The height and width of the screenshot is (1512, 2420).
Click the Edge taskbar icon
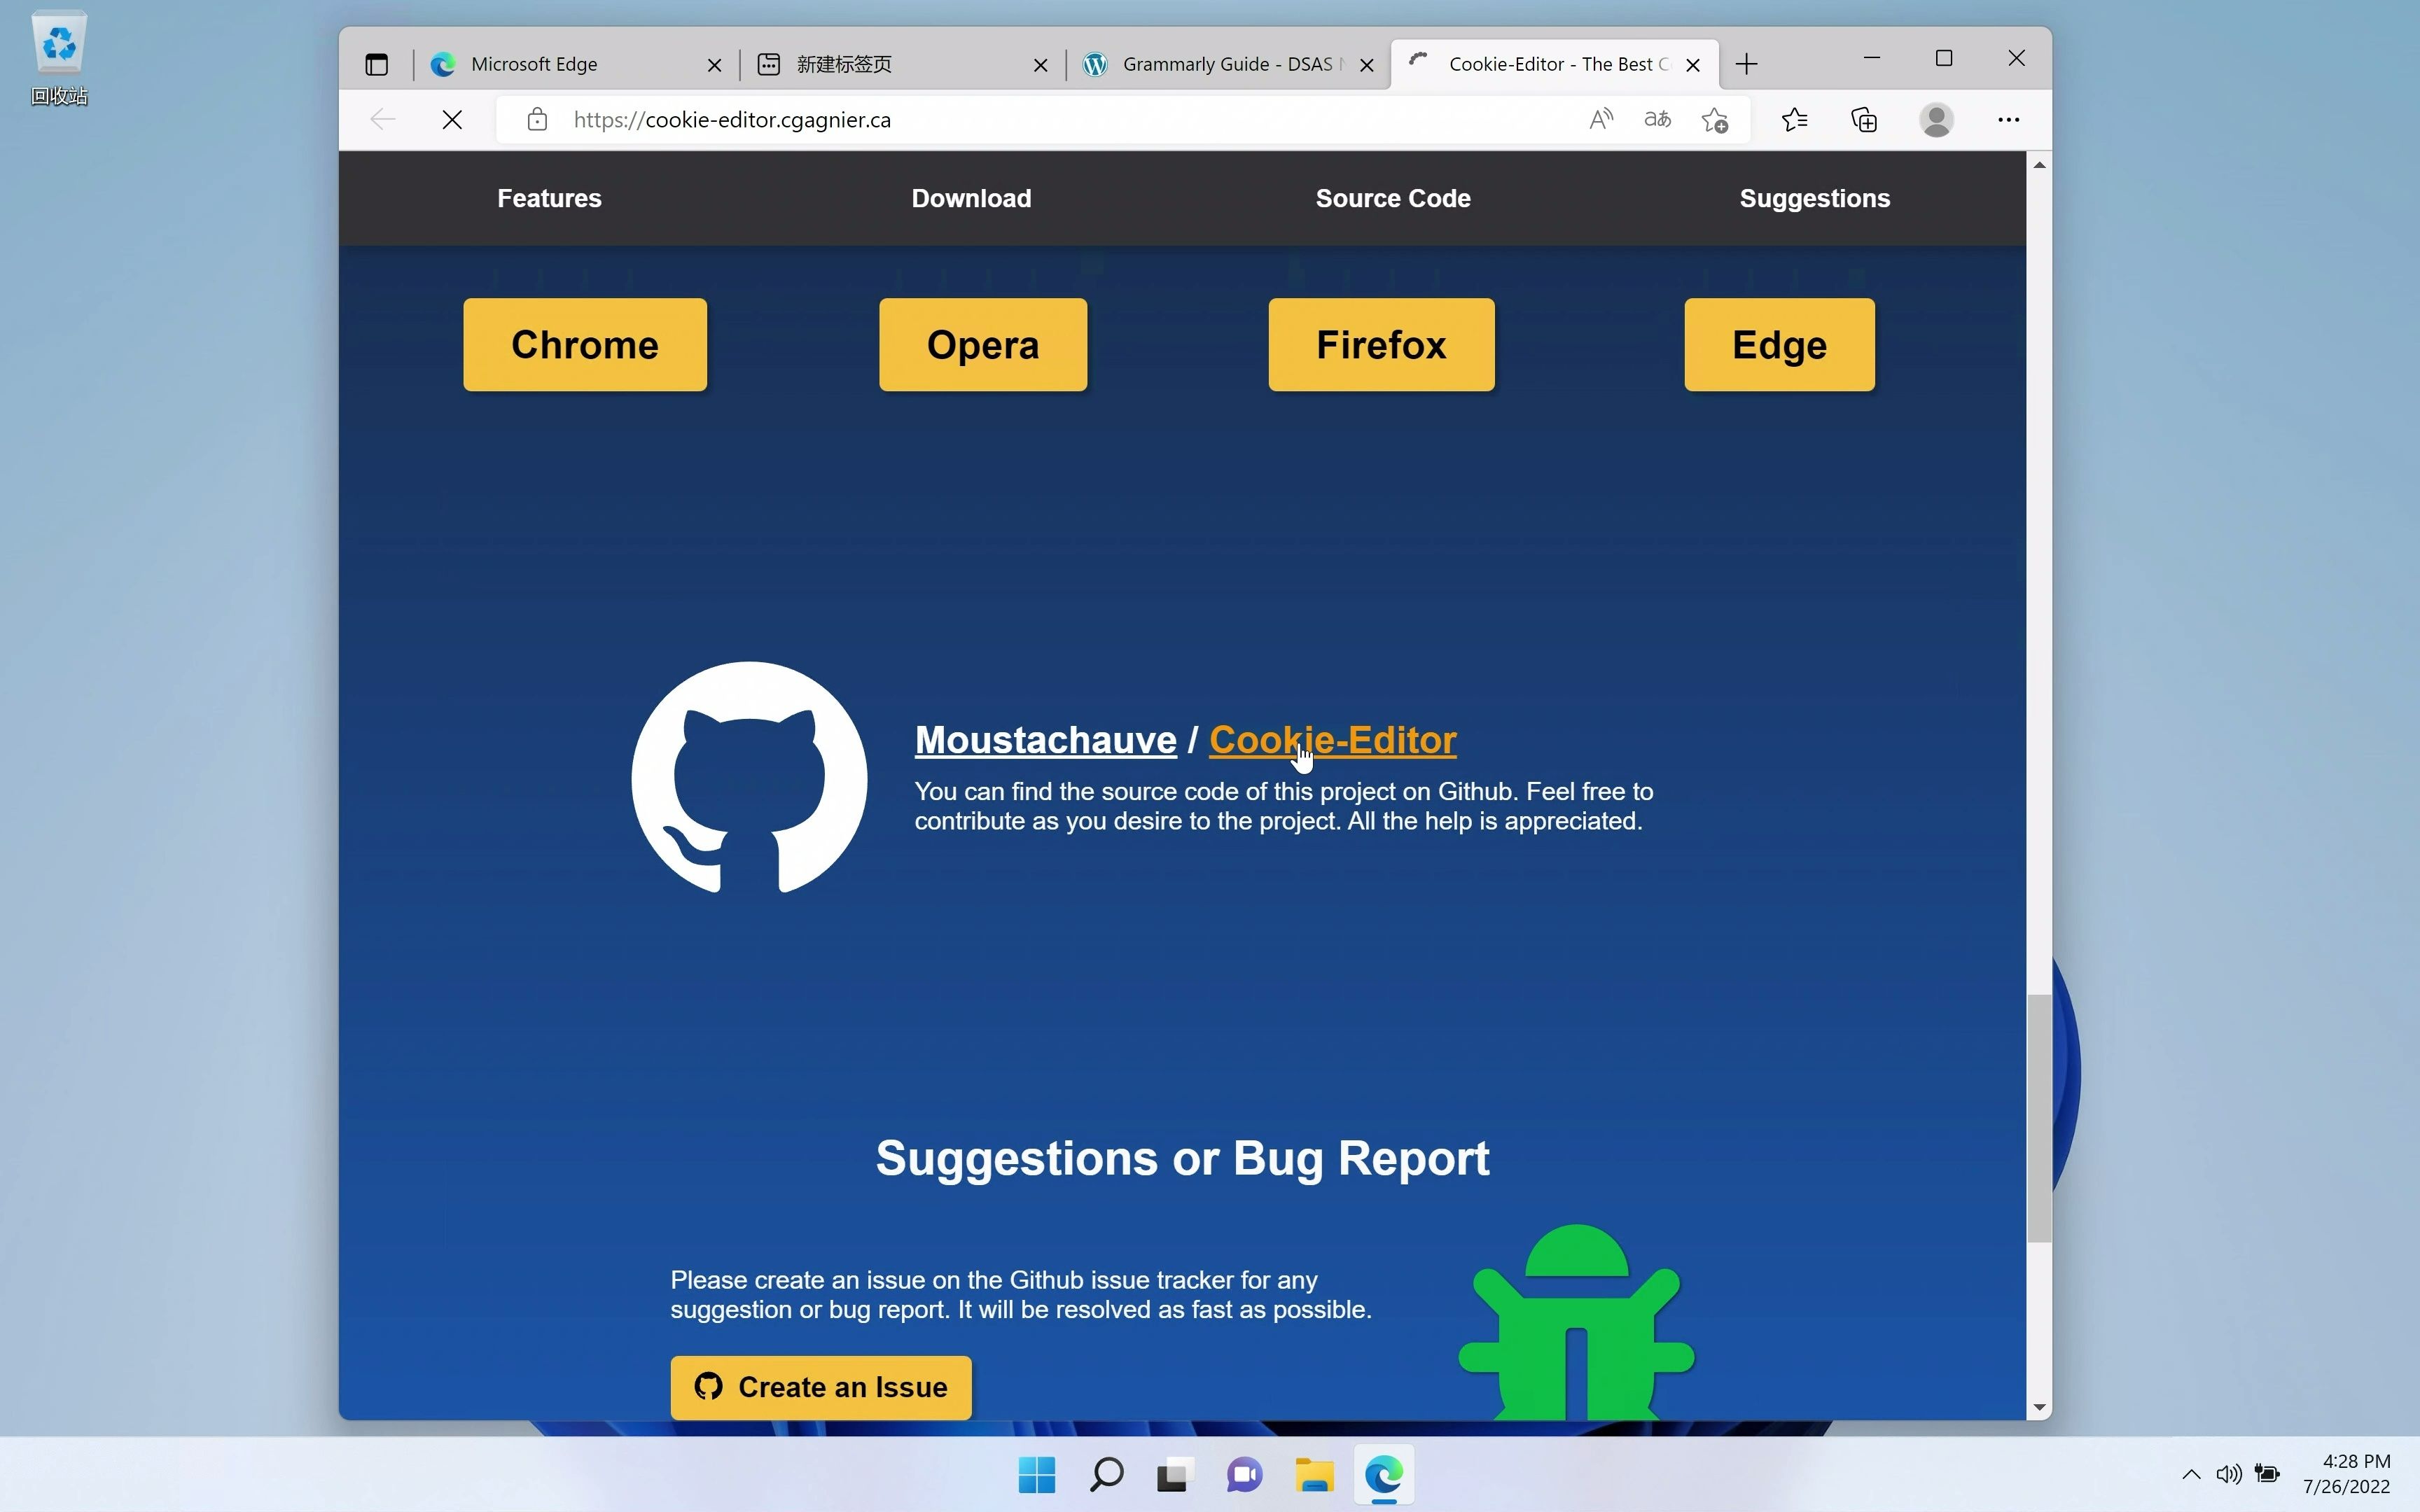pyautogui.click(x=1384, y=1474)
